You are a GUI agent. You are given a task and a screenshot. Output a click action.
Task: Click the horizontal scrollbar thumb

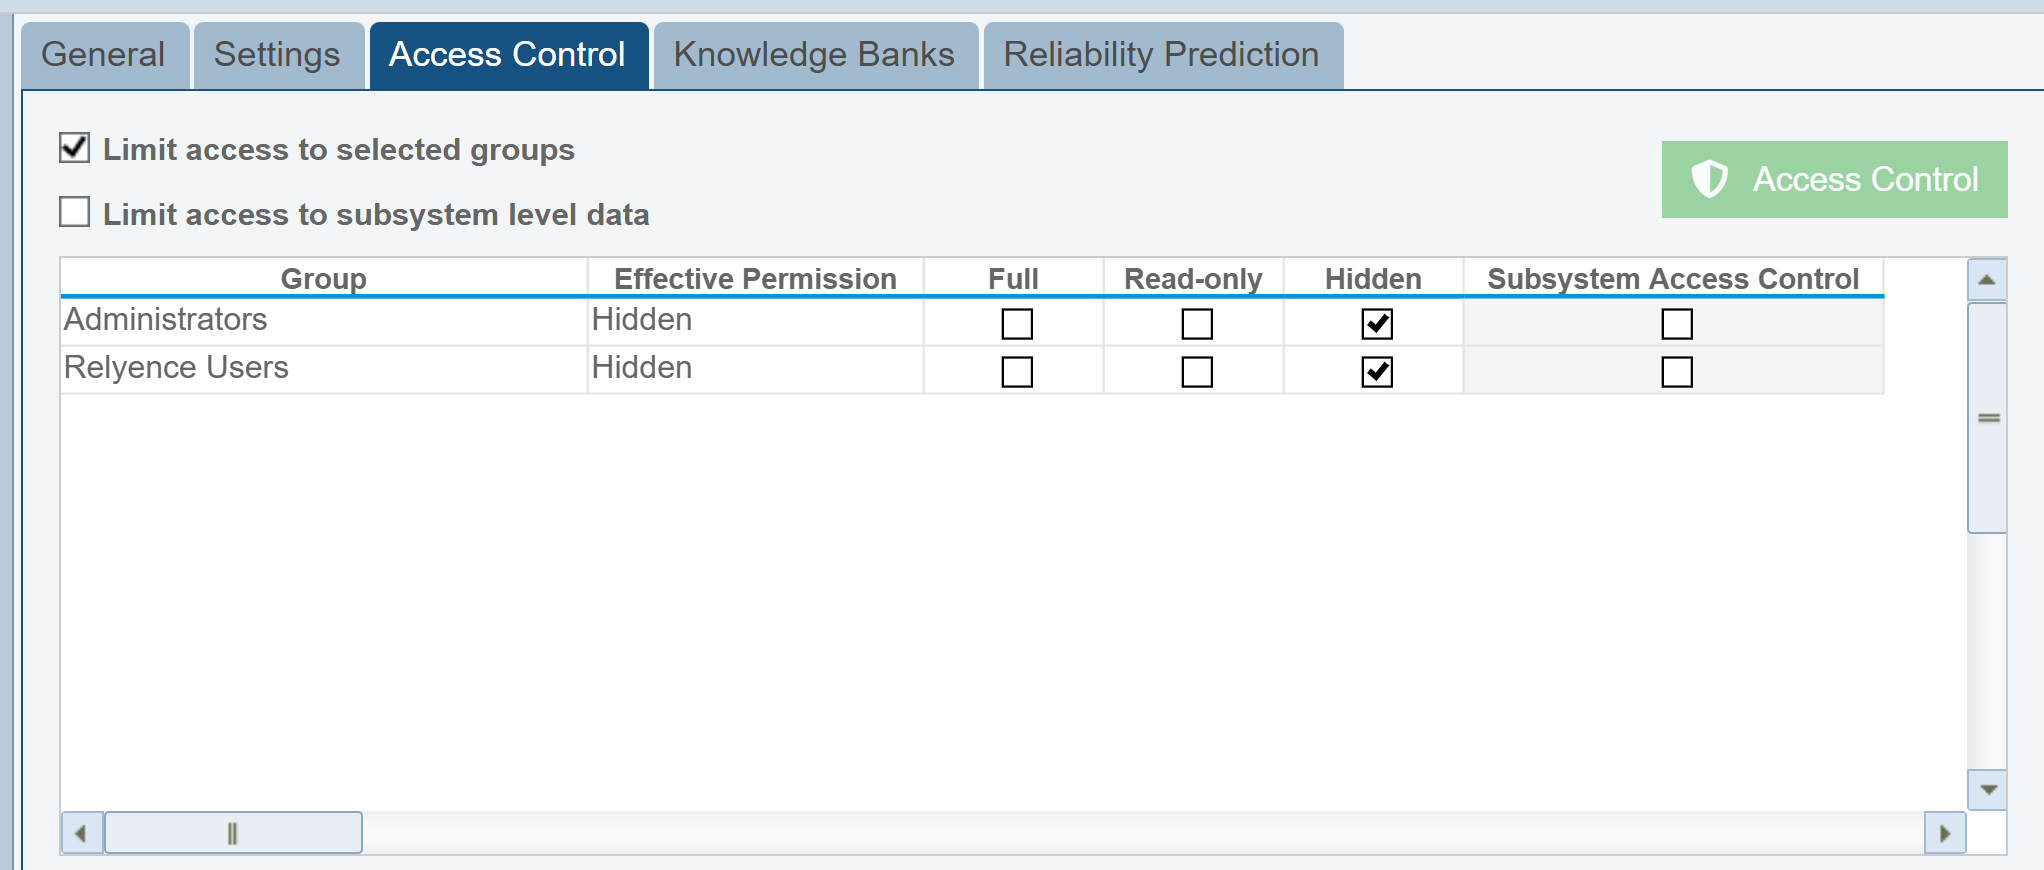[233, 833]
